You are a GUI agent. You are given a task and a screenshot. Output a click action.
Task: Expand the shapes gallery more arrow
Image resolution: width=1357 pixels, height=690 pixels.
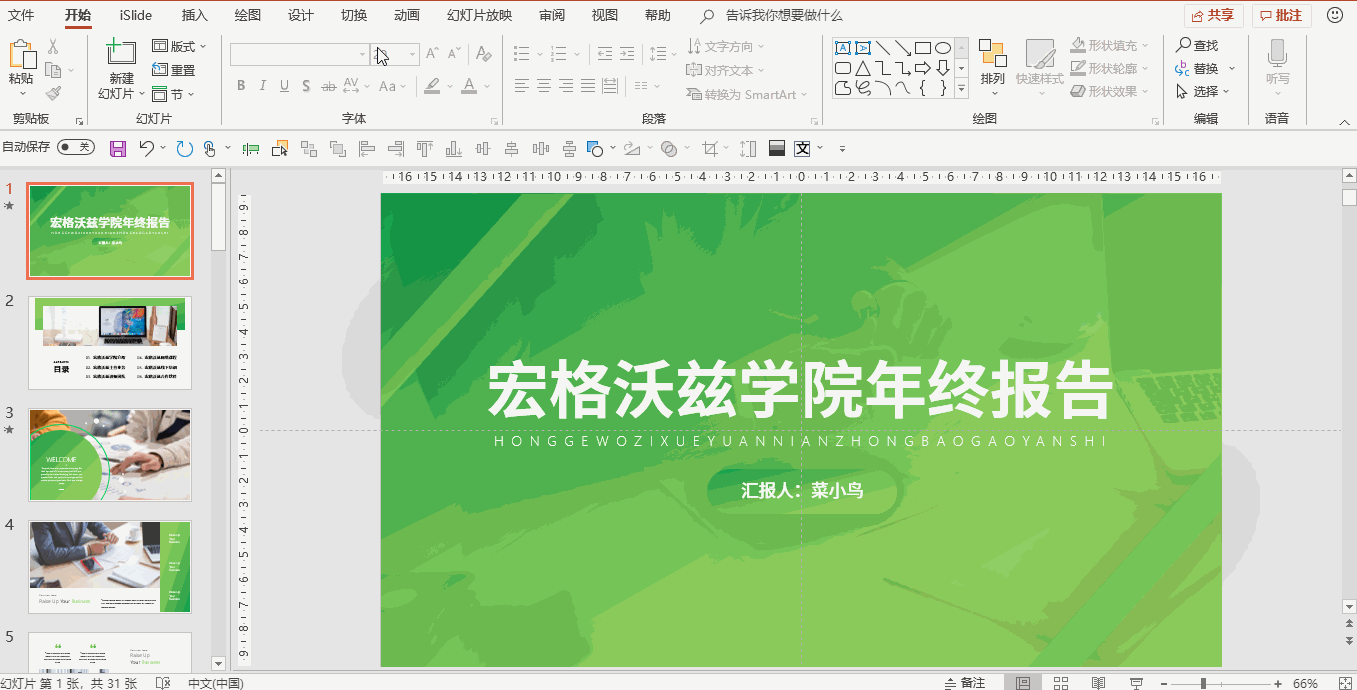point(962,89)
